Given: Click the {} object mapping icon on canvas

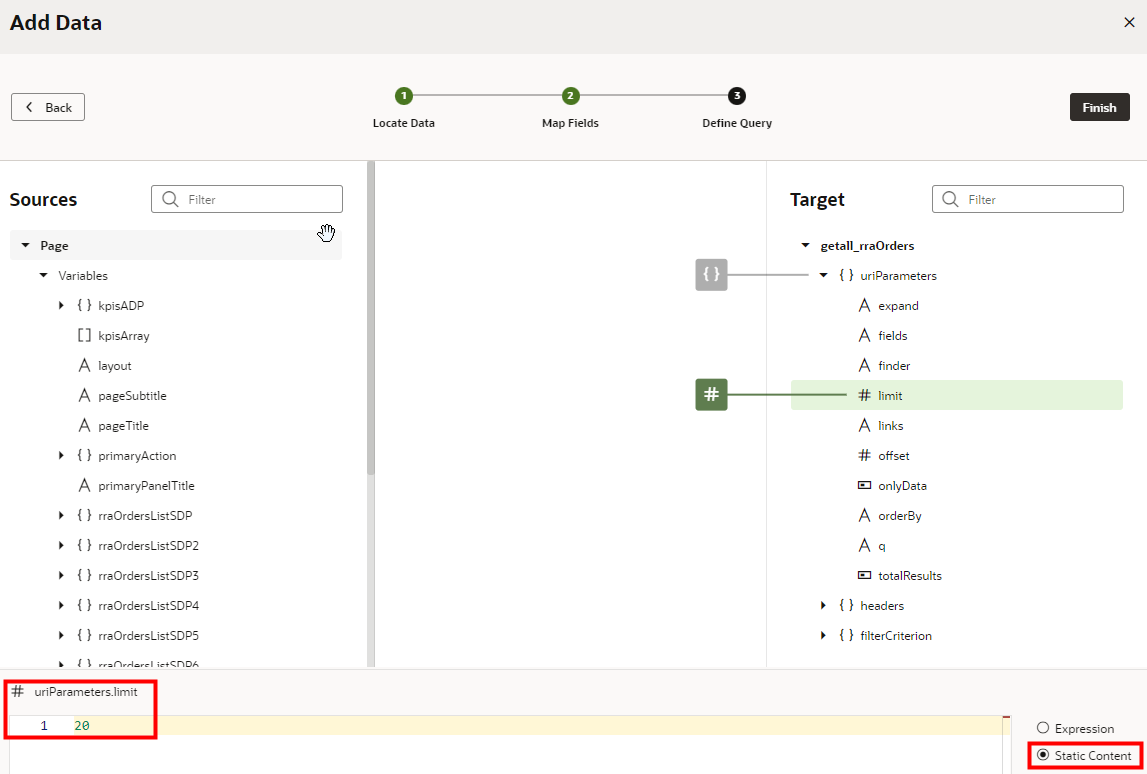Looking at the screenshot, I should [x=711, y=275].
